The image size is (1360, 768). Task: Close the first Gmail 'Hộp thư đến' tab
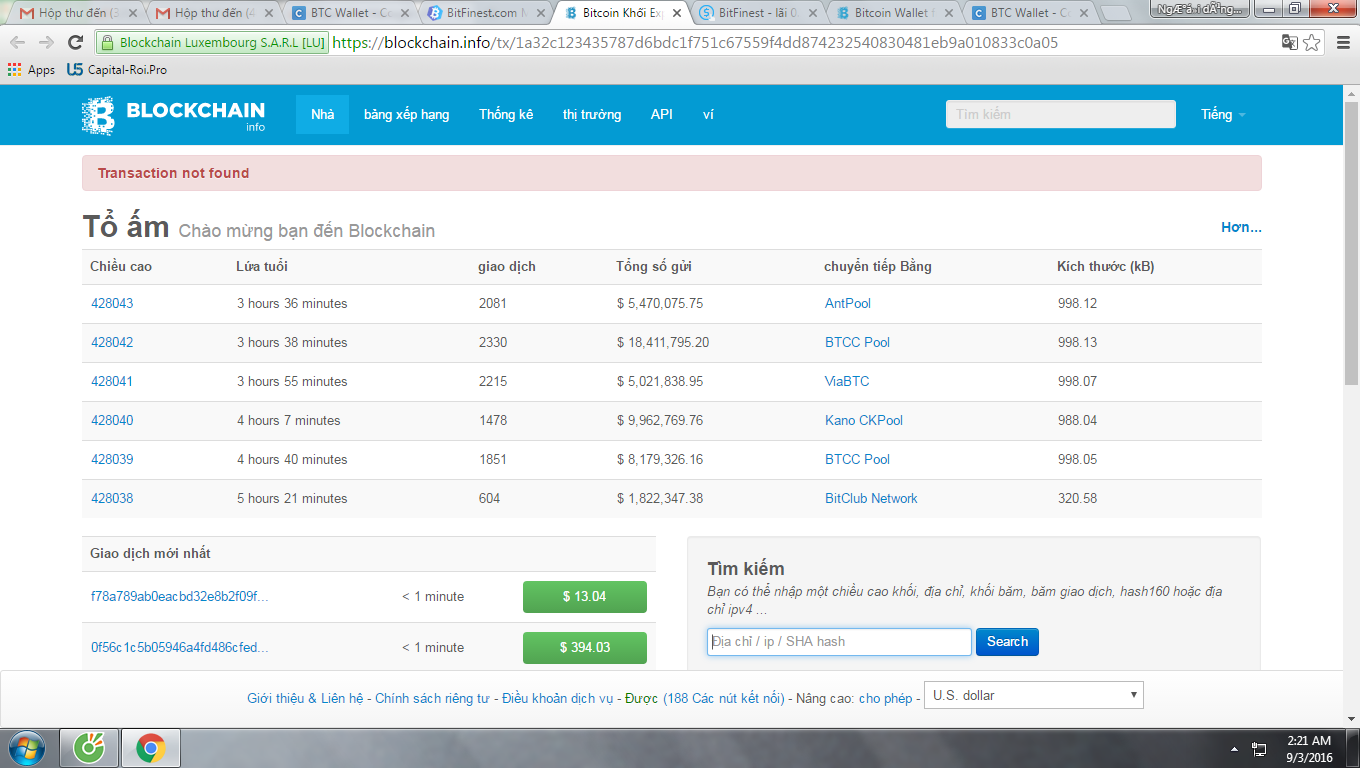(132, 13)
